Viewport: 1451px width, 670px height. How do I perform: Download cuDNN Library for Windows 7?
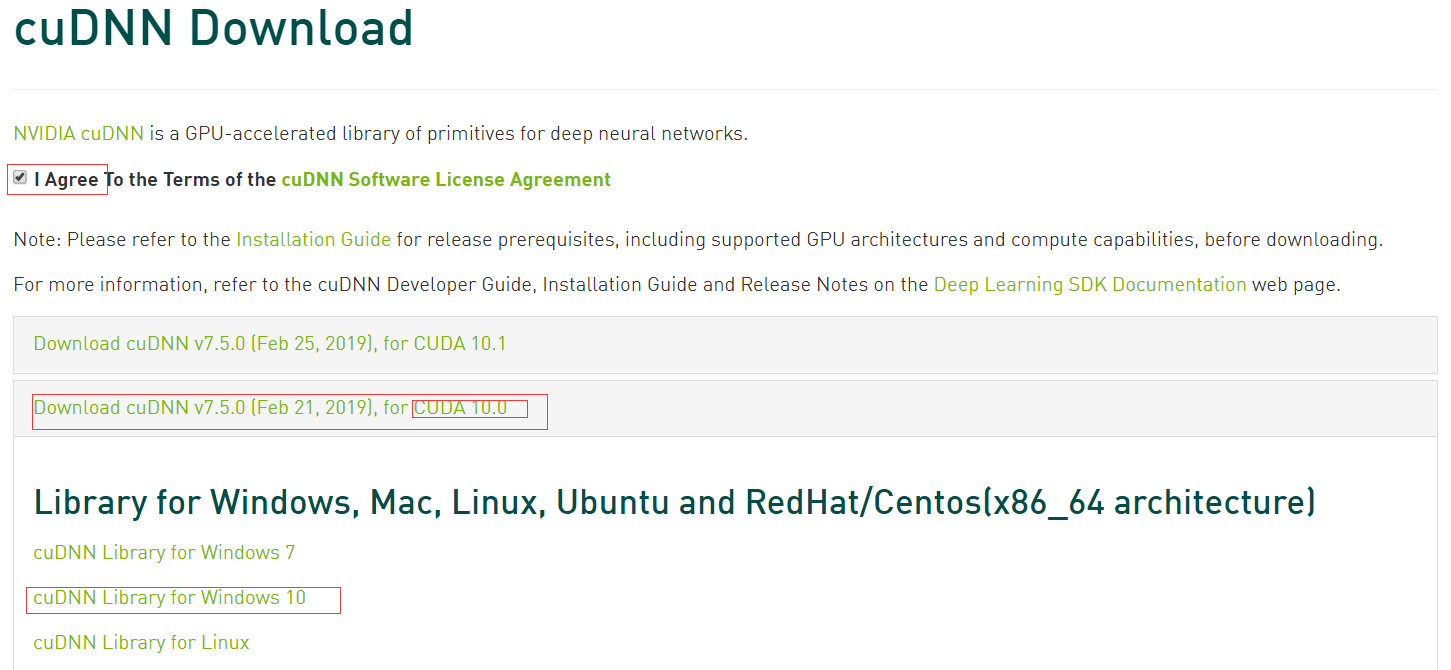click(x=164, y=553)
